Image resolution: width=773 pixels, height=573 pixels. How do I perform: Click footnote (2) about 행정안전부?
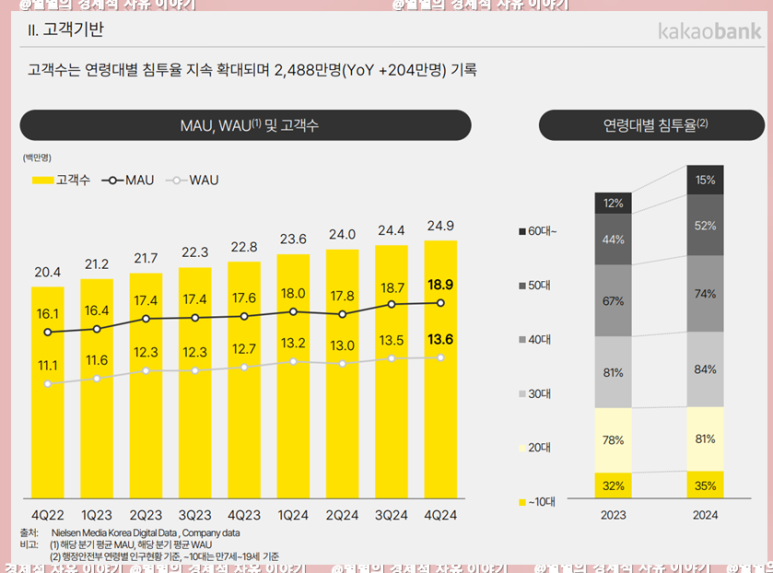tap(164, 557)
